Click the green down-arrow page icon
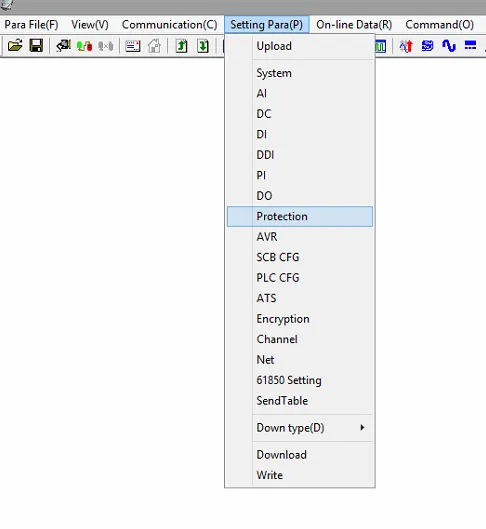Viewport: 486px width, 529px height. (203, 46)
